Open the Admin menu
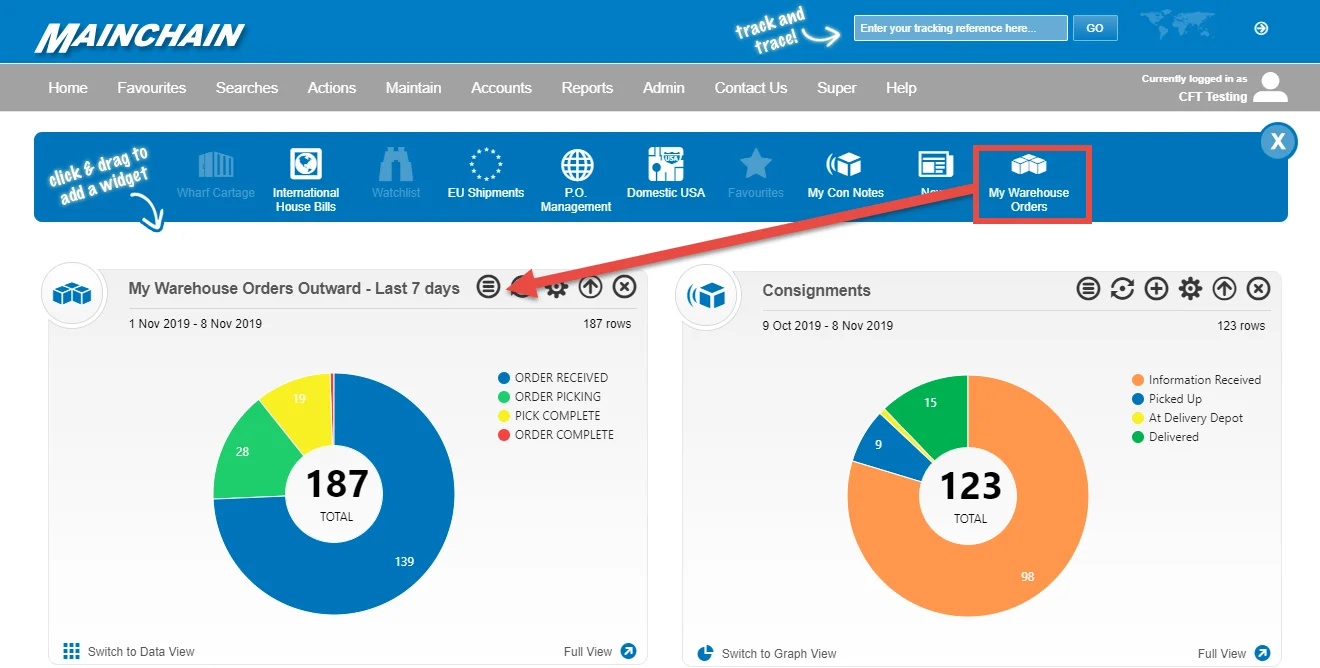1320x668 pixels. (x=664, y=88)
